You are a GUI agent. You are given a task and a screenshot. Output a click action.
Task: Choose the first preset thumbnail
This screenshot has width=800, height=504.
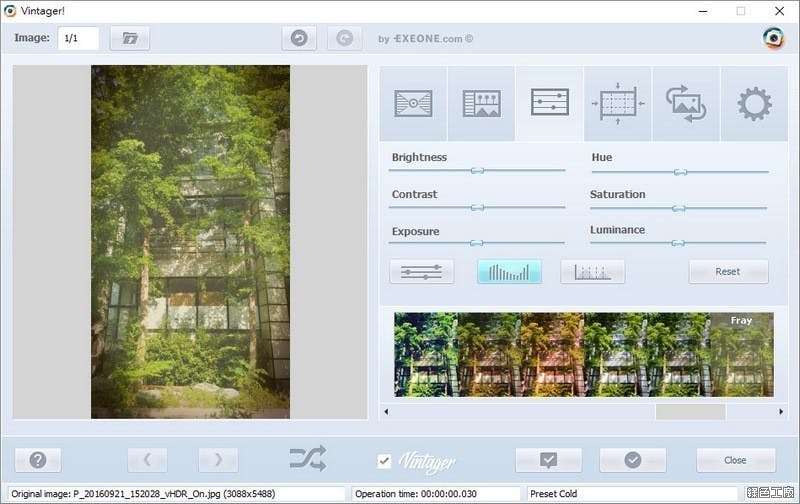(x=426, y=355)
